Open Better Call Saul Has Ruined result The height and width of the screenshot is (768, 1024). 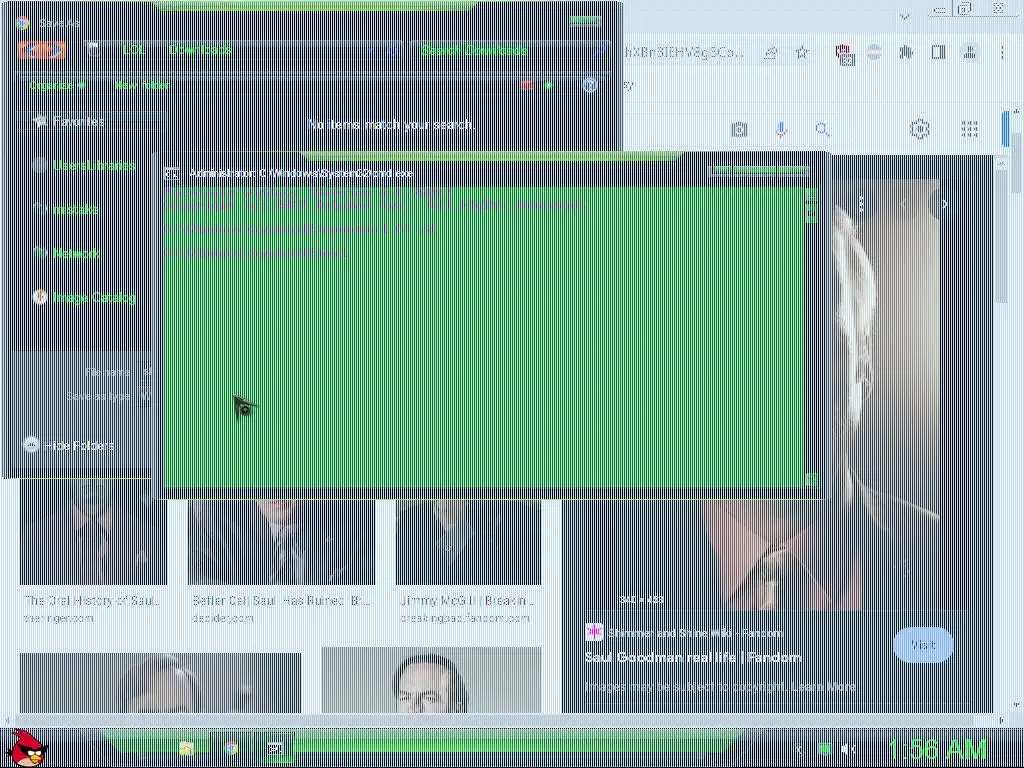(281, 601)
